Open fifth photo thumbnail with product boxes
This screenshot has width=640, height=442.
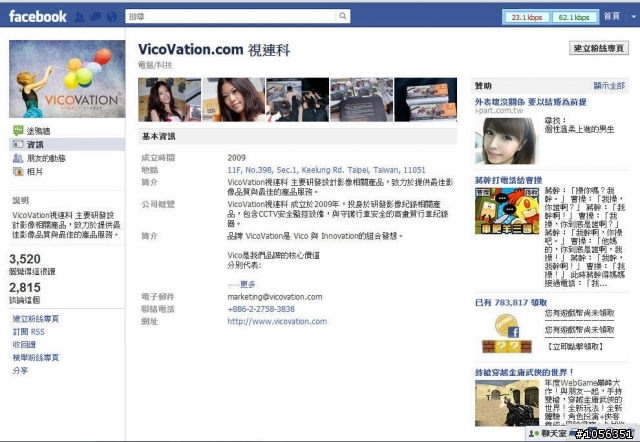pyautogui.click(x=425, y=100)
